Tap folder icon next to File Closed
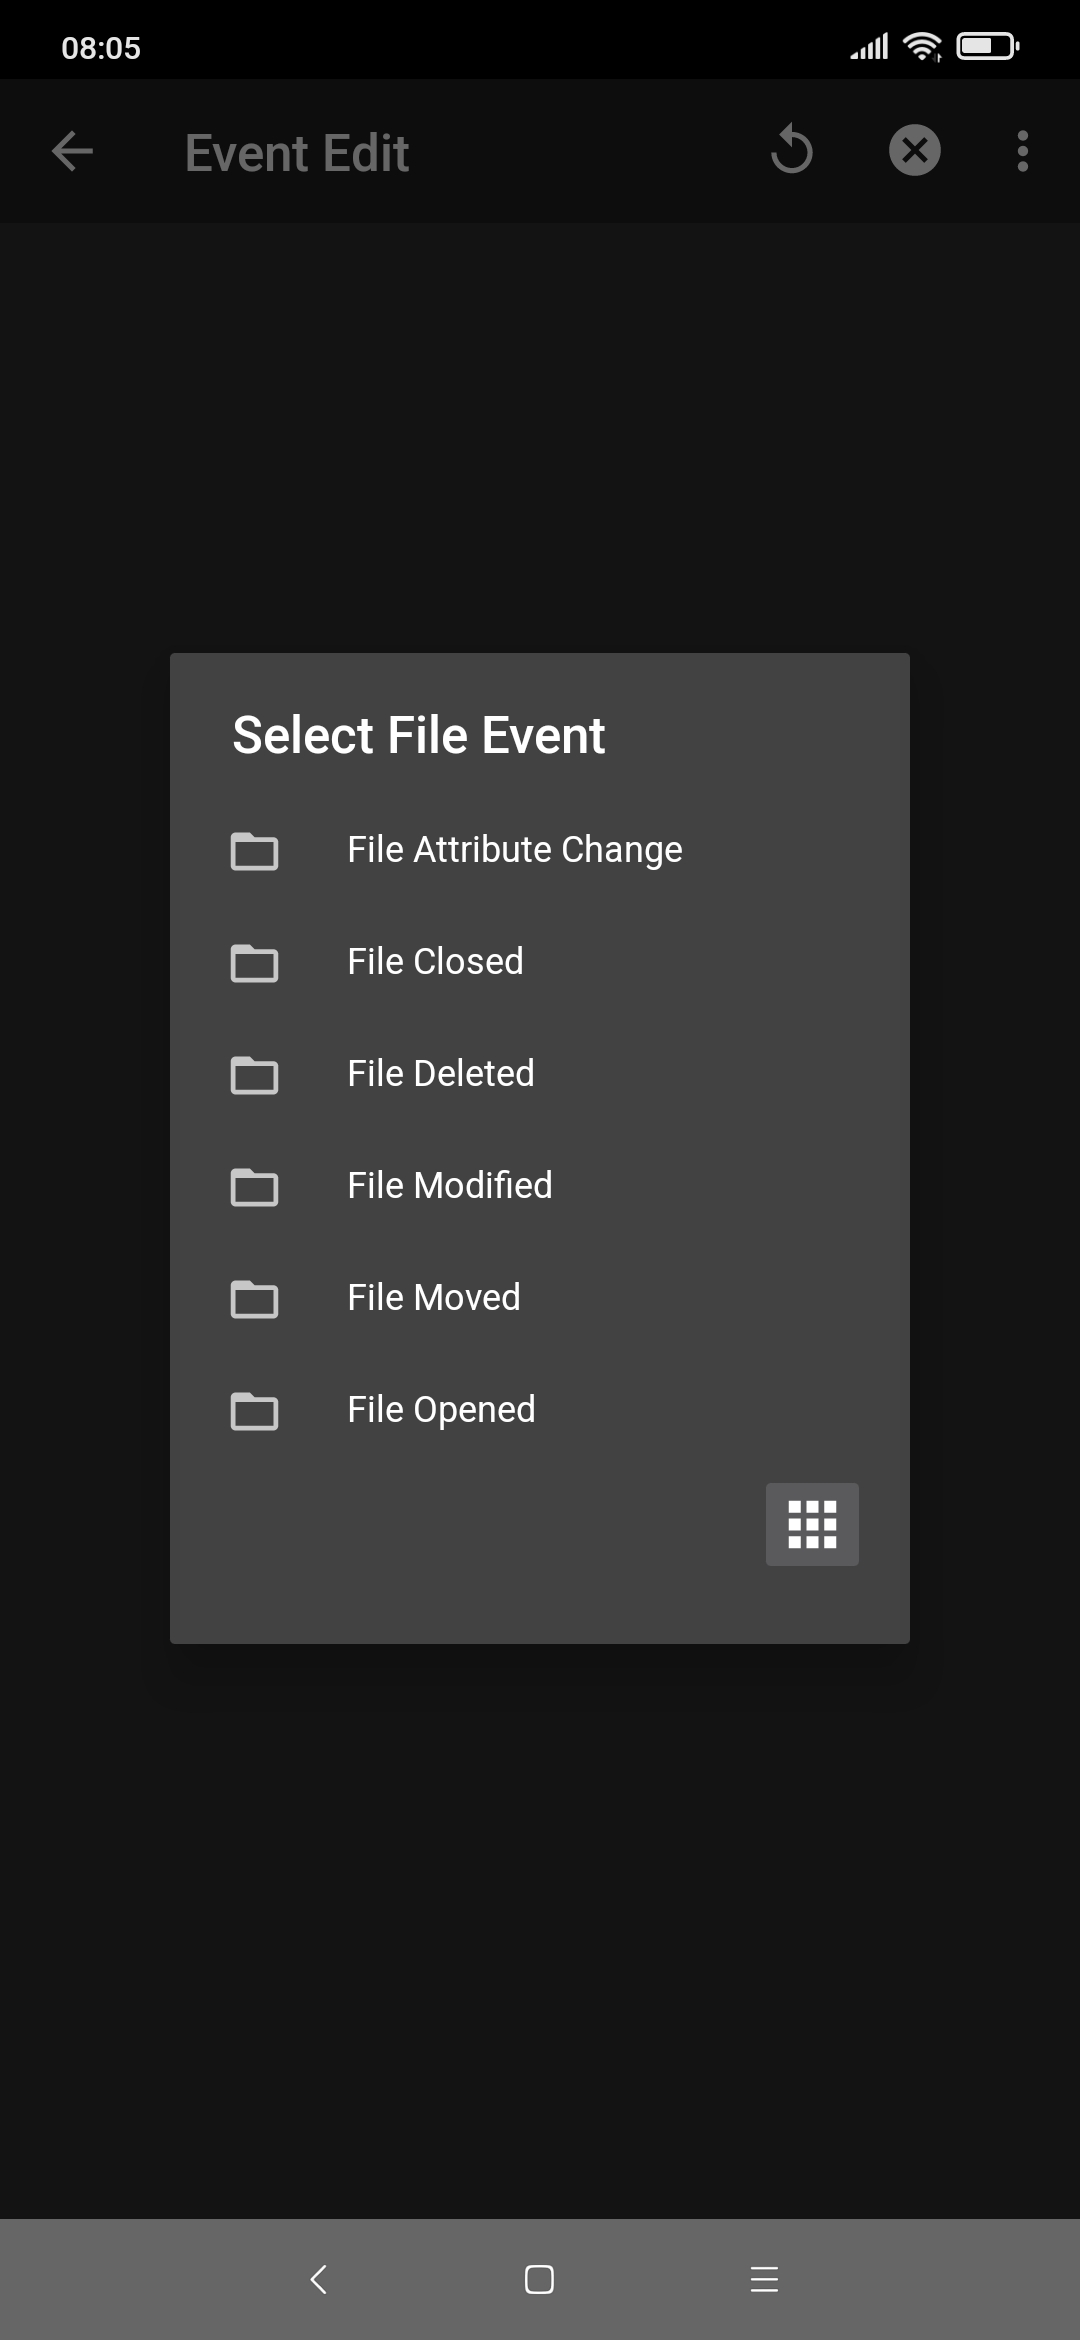The image size is (1080, 2340). pyautogui.click(x=254, y=963)
